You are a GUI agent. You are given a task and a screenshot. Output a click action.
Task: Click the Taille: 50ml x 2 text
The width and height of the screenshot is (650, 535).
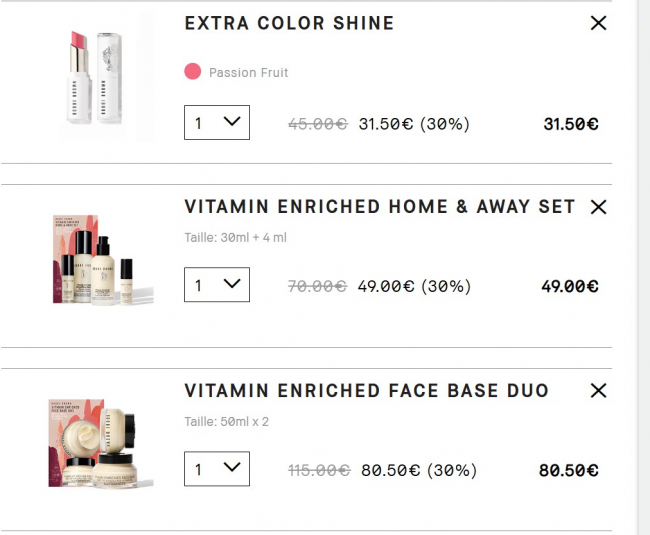[x=227, y=422]
